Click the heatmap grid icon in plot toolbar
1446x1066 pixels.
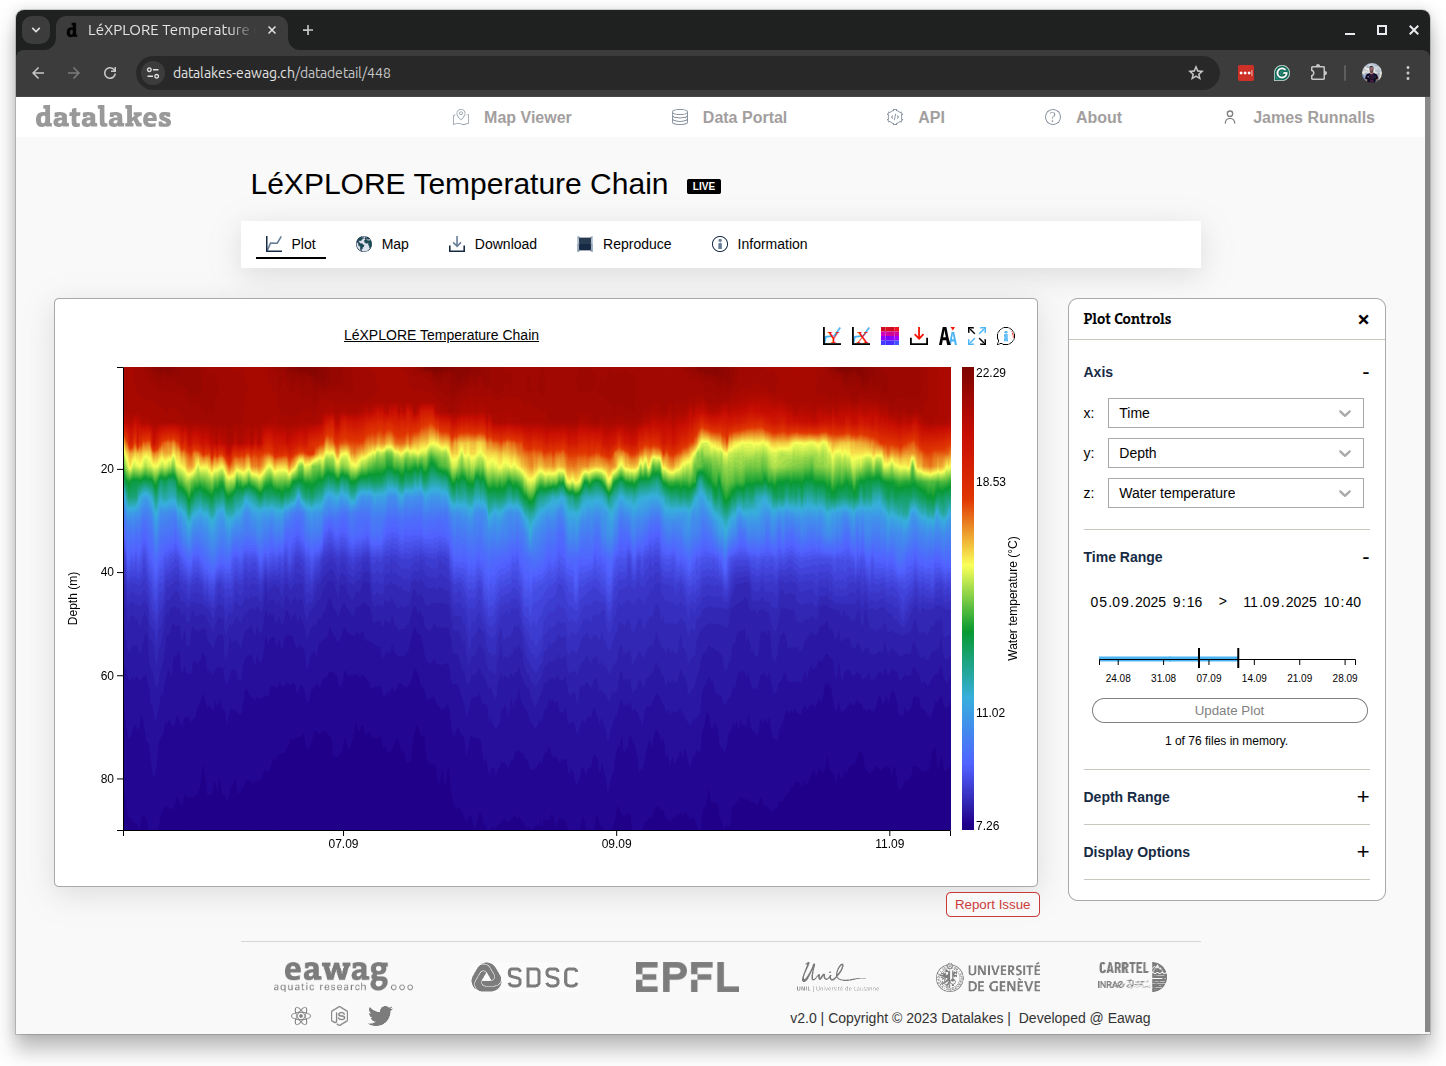890,336
